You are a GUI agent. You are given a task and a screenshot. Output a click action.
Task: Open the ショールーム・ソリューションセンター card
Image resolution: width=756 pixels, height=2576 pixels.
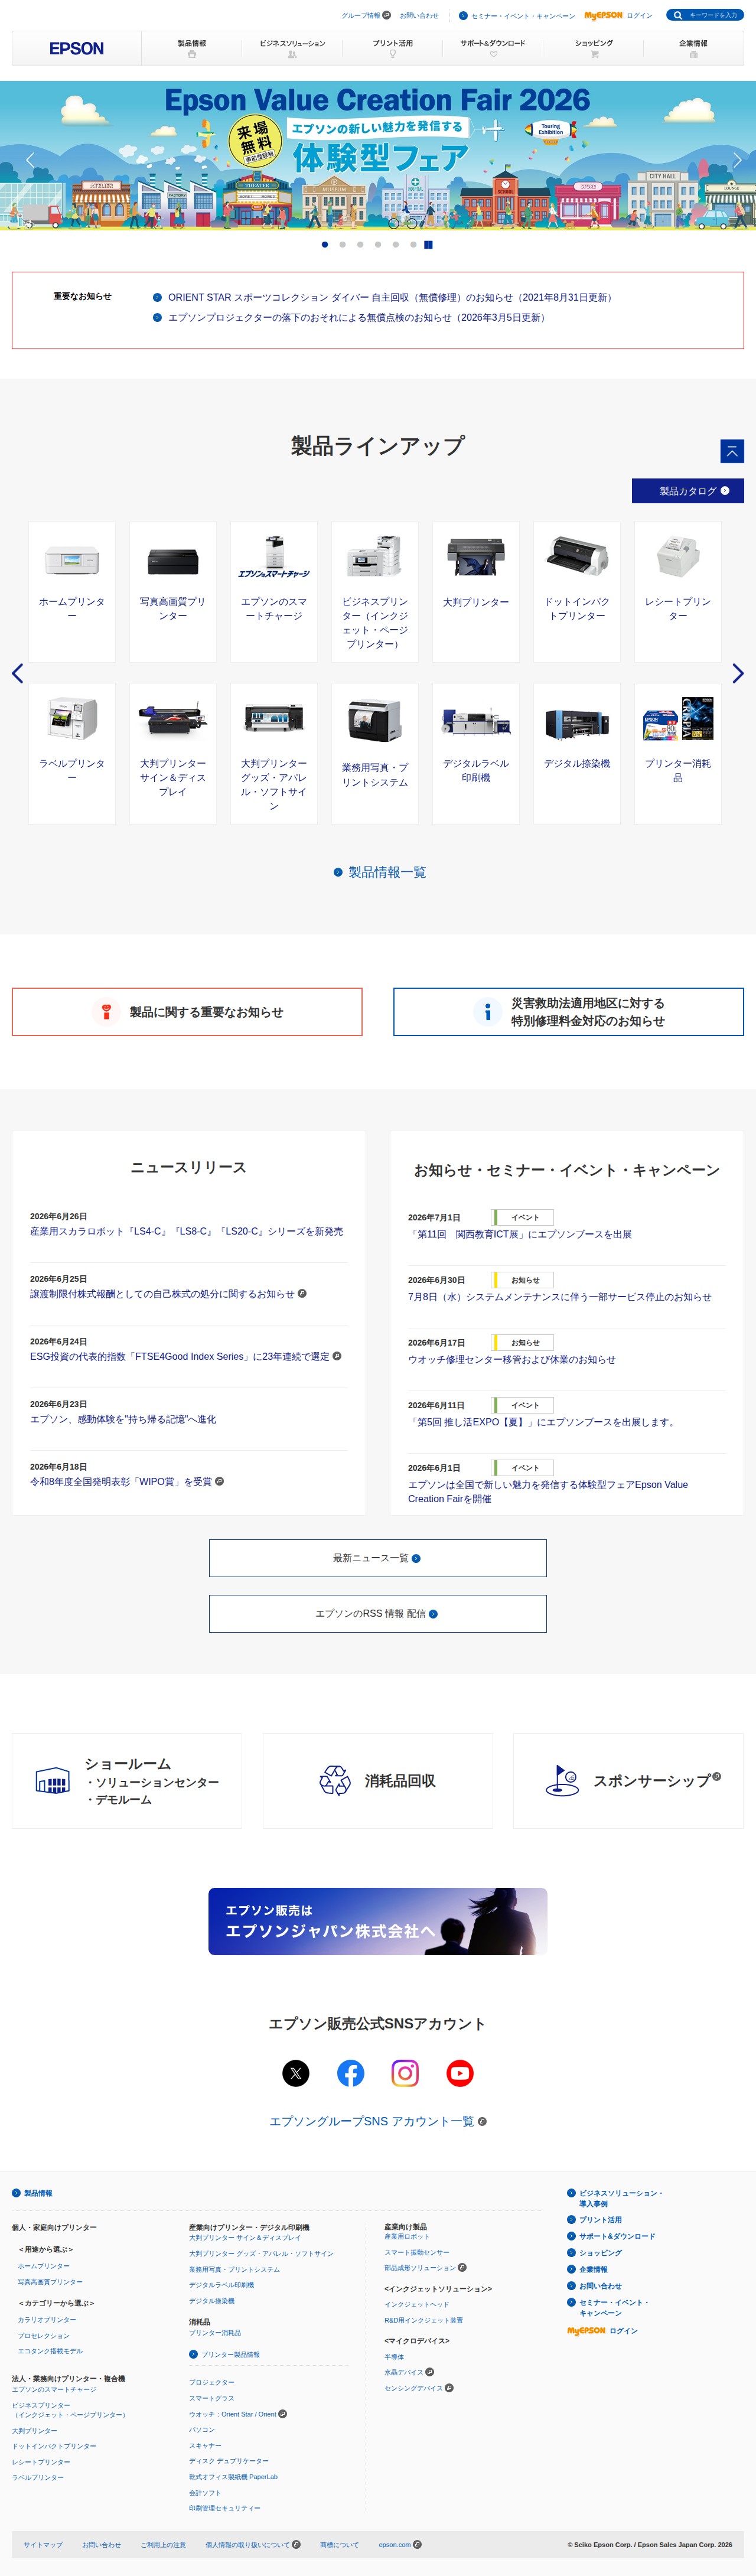tap(127, 1781)
